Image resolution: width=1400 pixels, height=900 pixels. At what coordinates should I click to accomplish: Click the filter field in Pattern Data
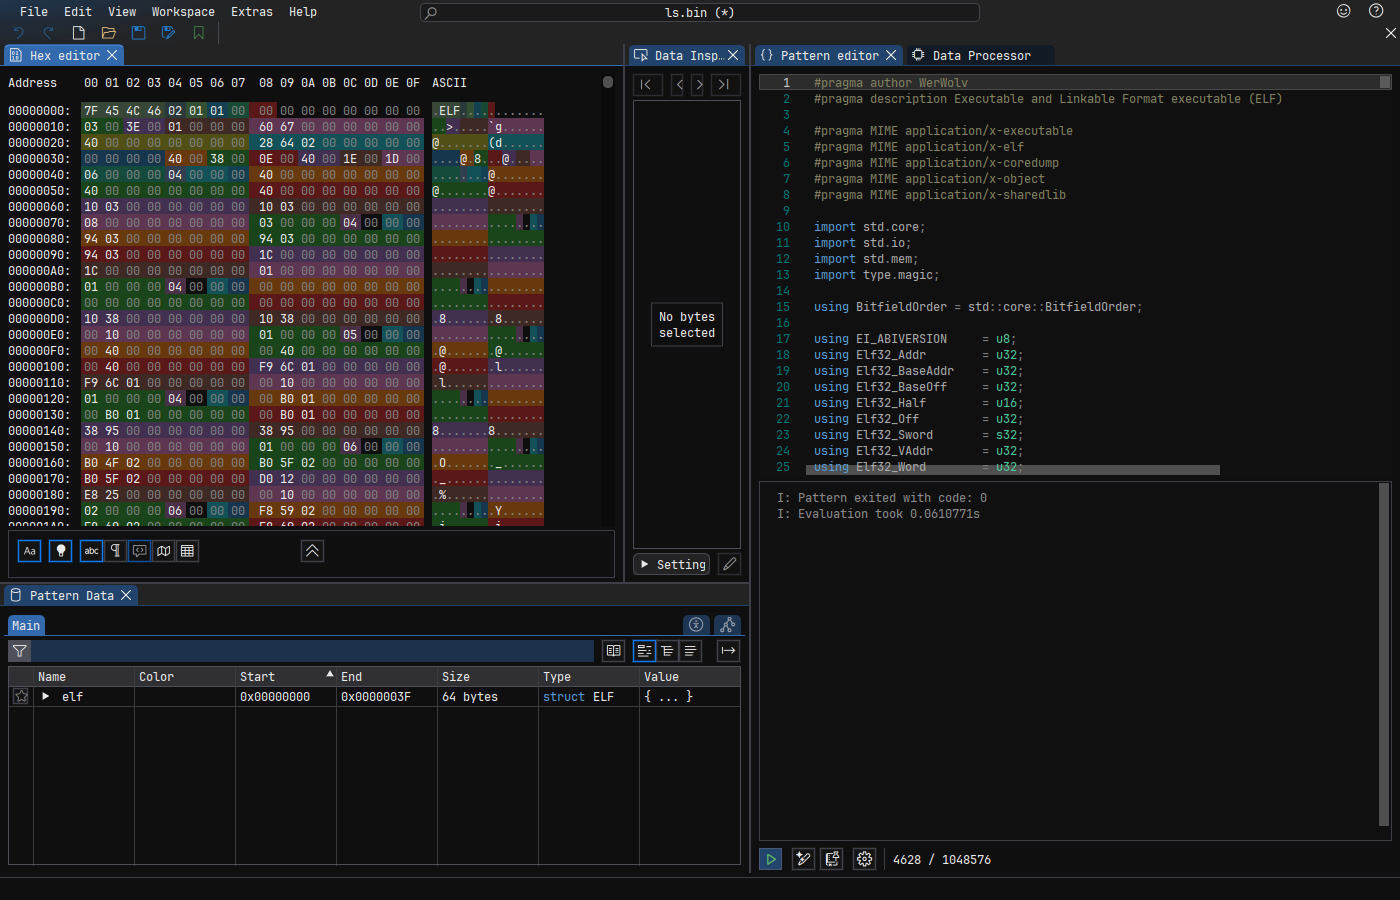coord(312,651)
